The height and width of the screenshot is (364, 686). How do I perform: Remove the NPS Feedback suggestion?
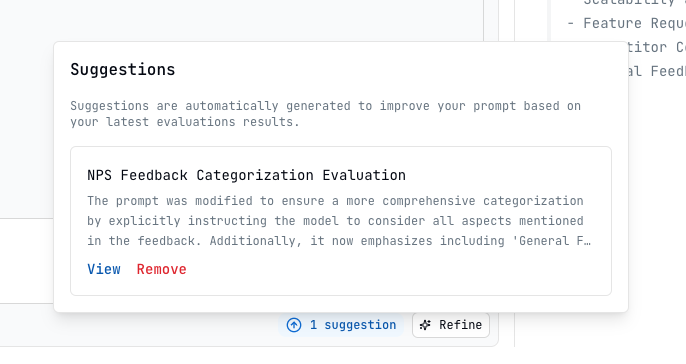point(161,269)
